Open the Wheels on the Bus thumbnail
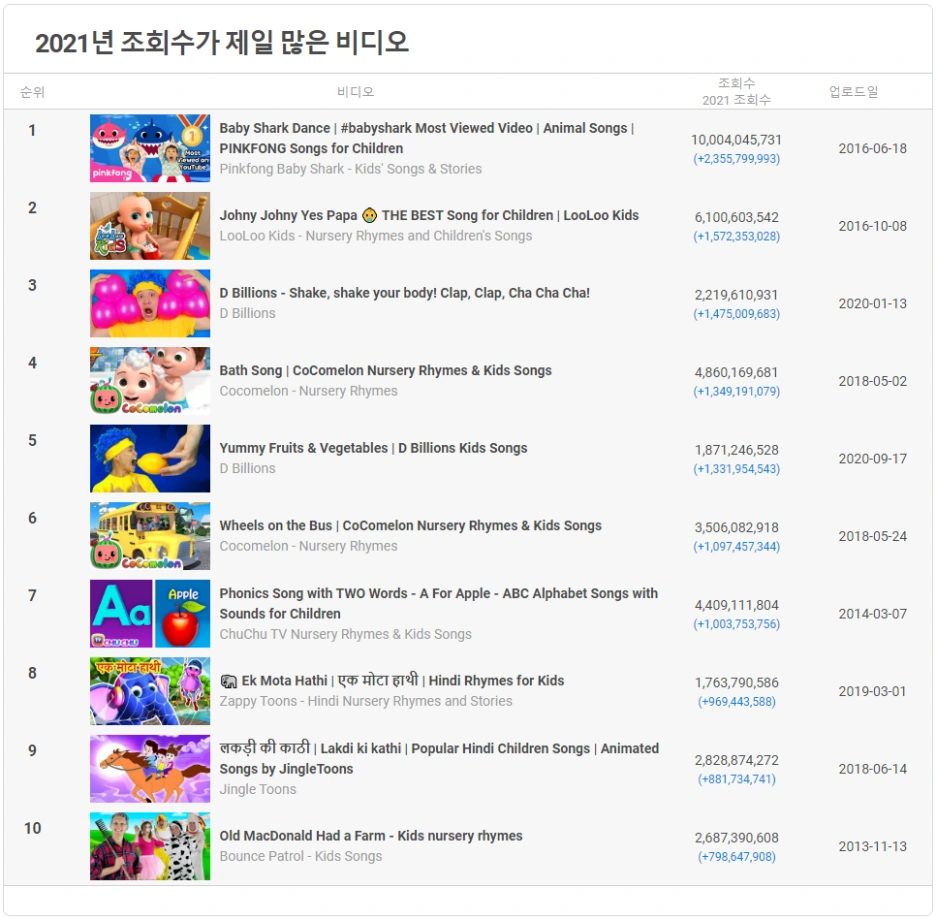 [x=150, y=536]
